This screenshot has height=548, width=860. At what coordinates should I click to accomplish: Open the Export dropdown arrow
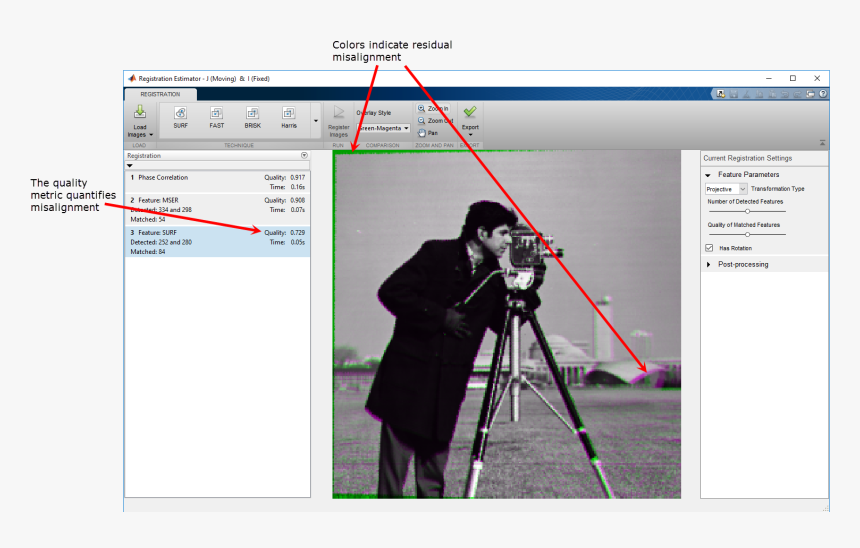click(x=470, y=135)
